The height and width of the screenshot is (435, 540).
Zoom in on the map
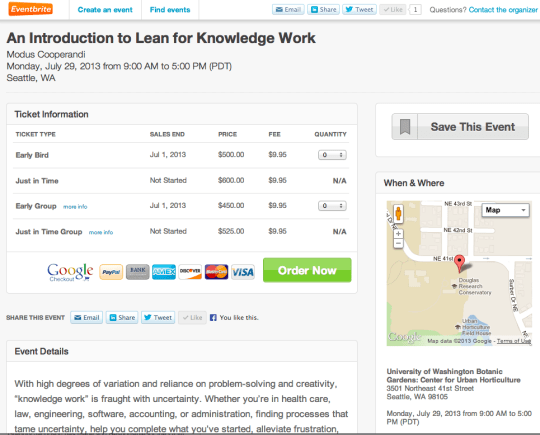(398, 234)
